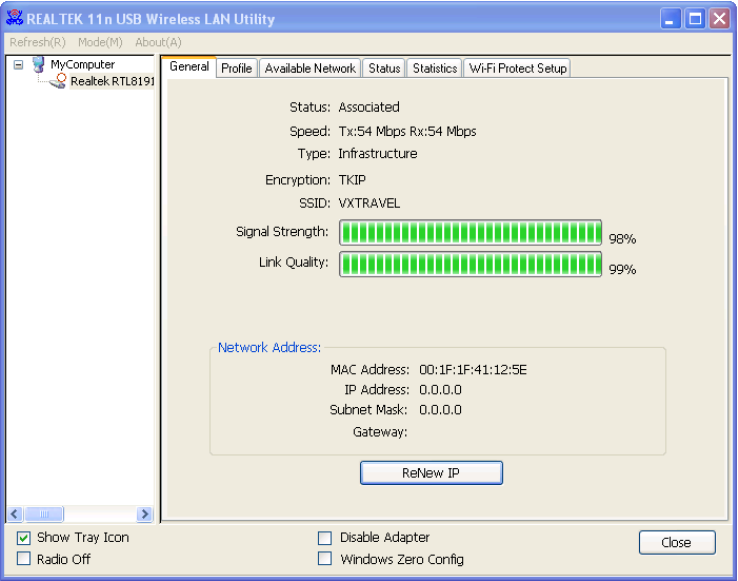Click the Signal Strength progress bar
Screen dimensions: 738x581
(x=471, y=233)
